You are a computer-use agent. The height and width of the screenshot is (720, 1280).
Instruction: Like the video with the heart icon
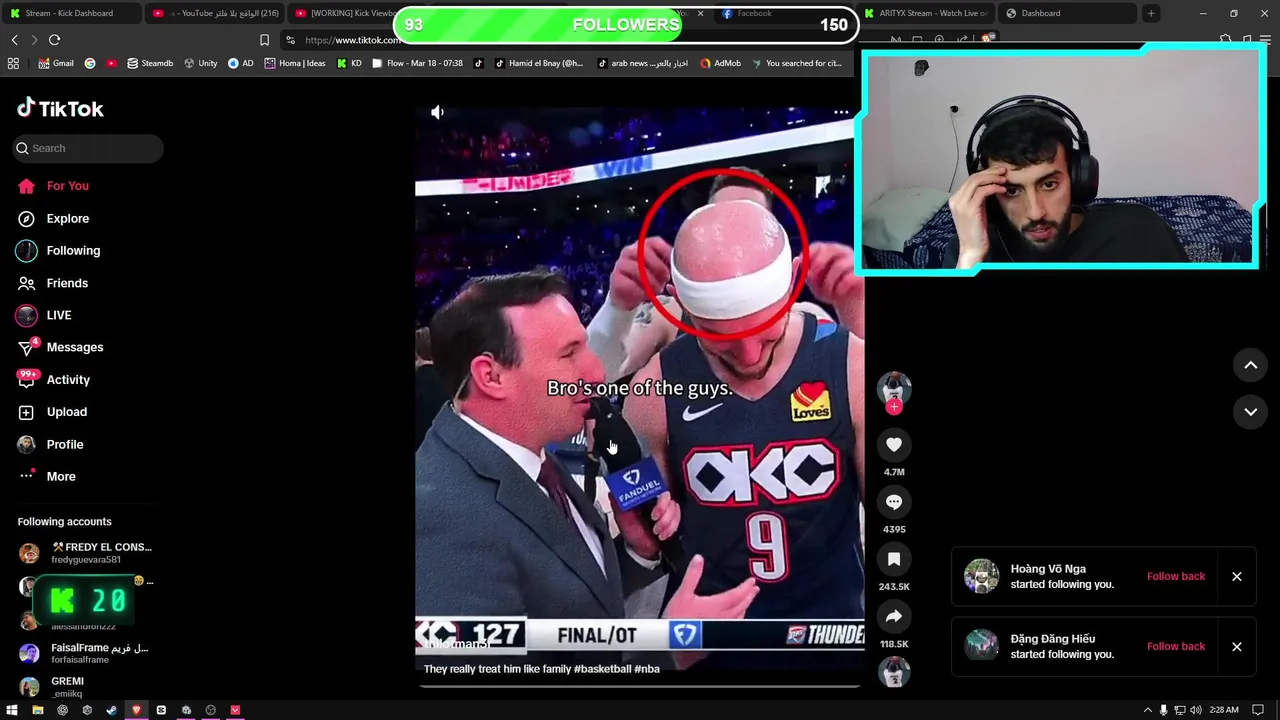click(x=894, y=445)
